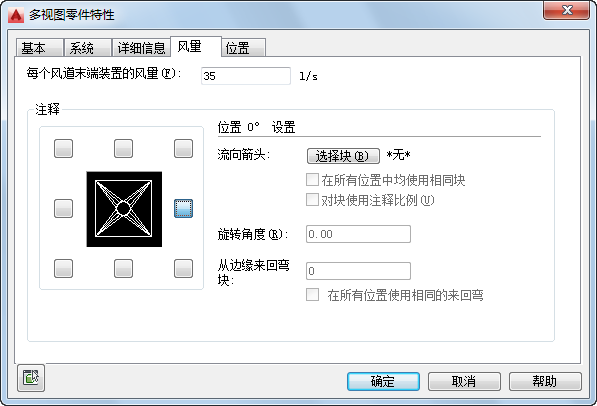
Task: Open the 详细信息 tab
Action: point(141,48)
